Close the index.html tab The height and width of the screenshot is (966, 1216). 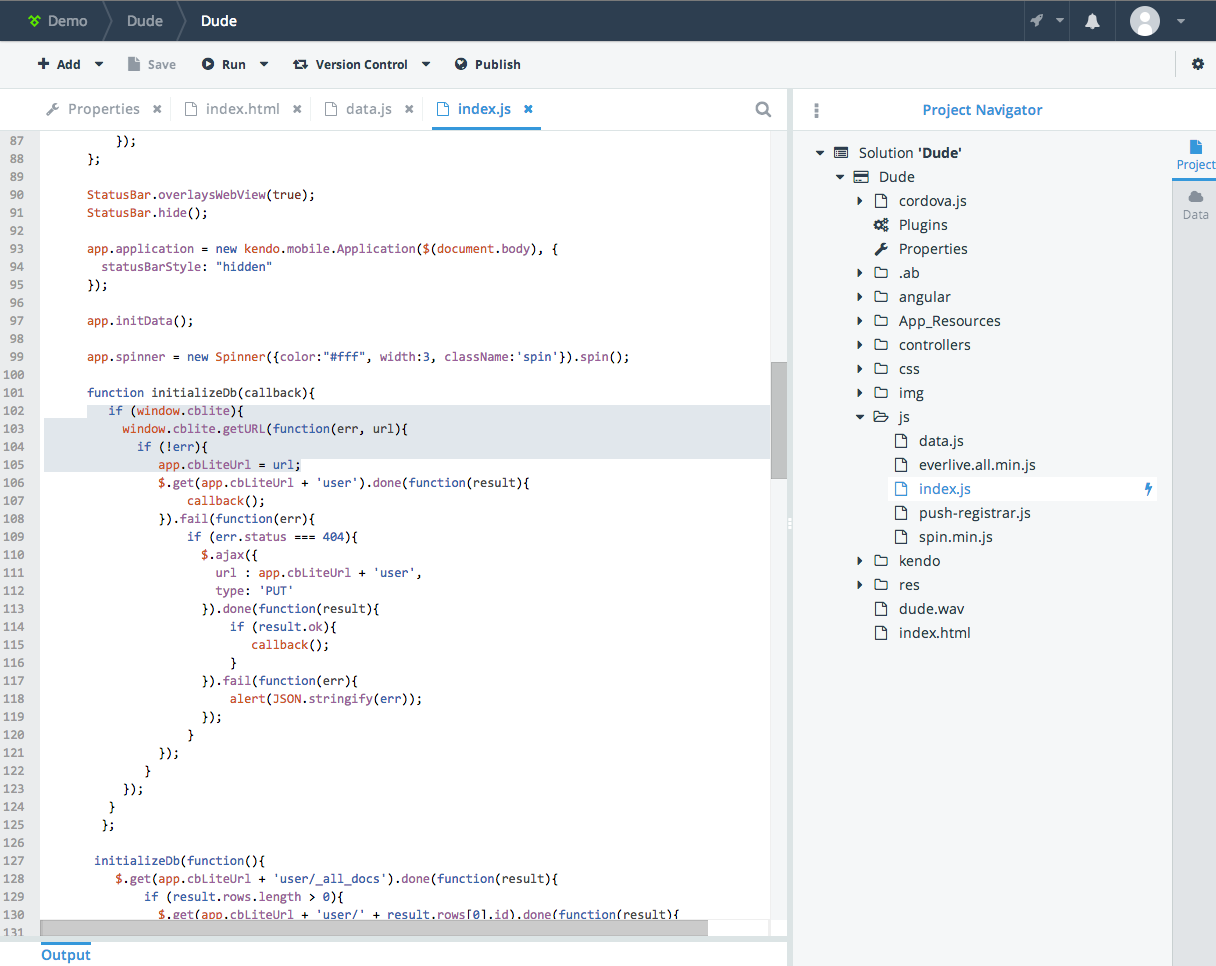coord(297,109)
